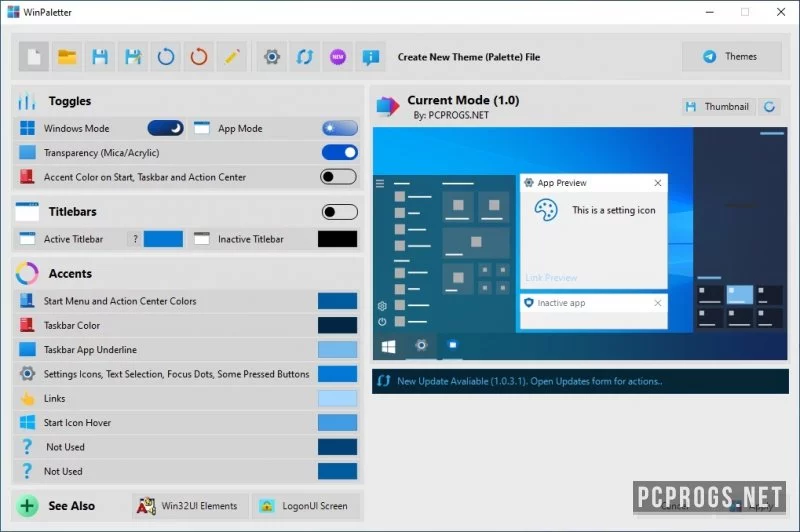Click the Start Icon Hover Windows logo icon
800x532 pixels.
coord(28,422)
